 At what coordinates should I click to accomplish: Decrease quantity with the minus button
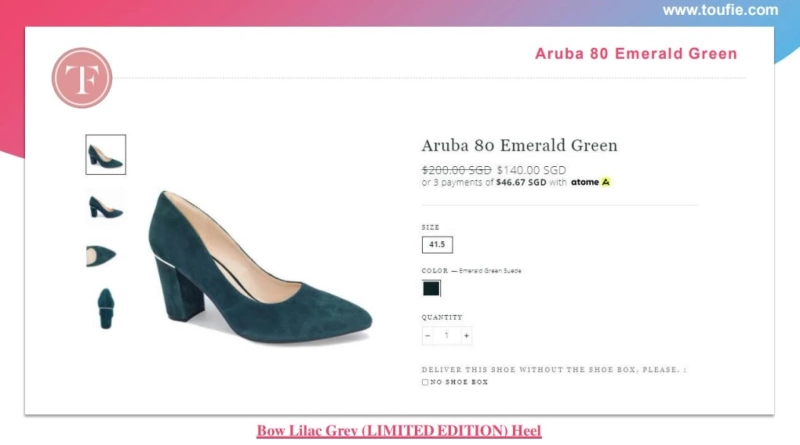pos(428,335)
